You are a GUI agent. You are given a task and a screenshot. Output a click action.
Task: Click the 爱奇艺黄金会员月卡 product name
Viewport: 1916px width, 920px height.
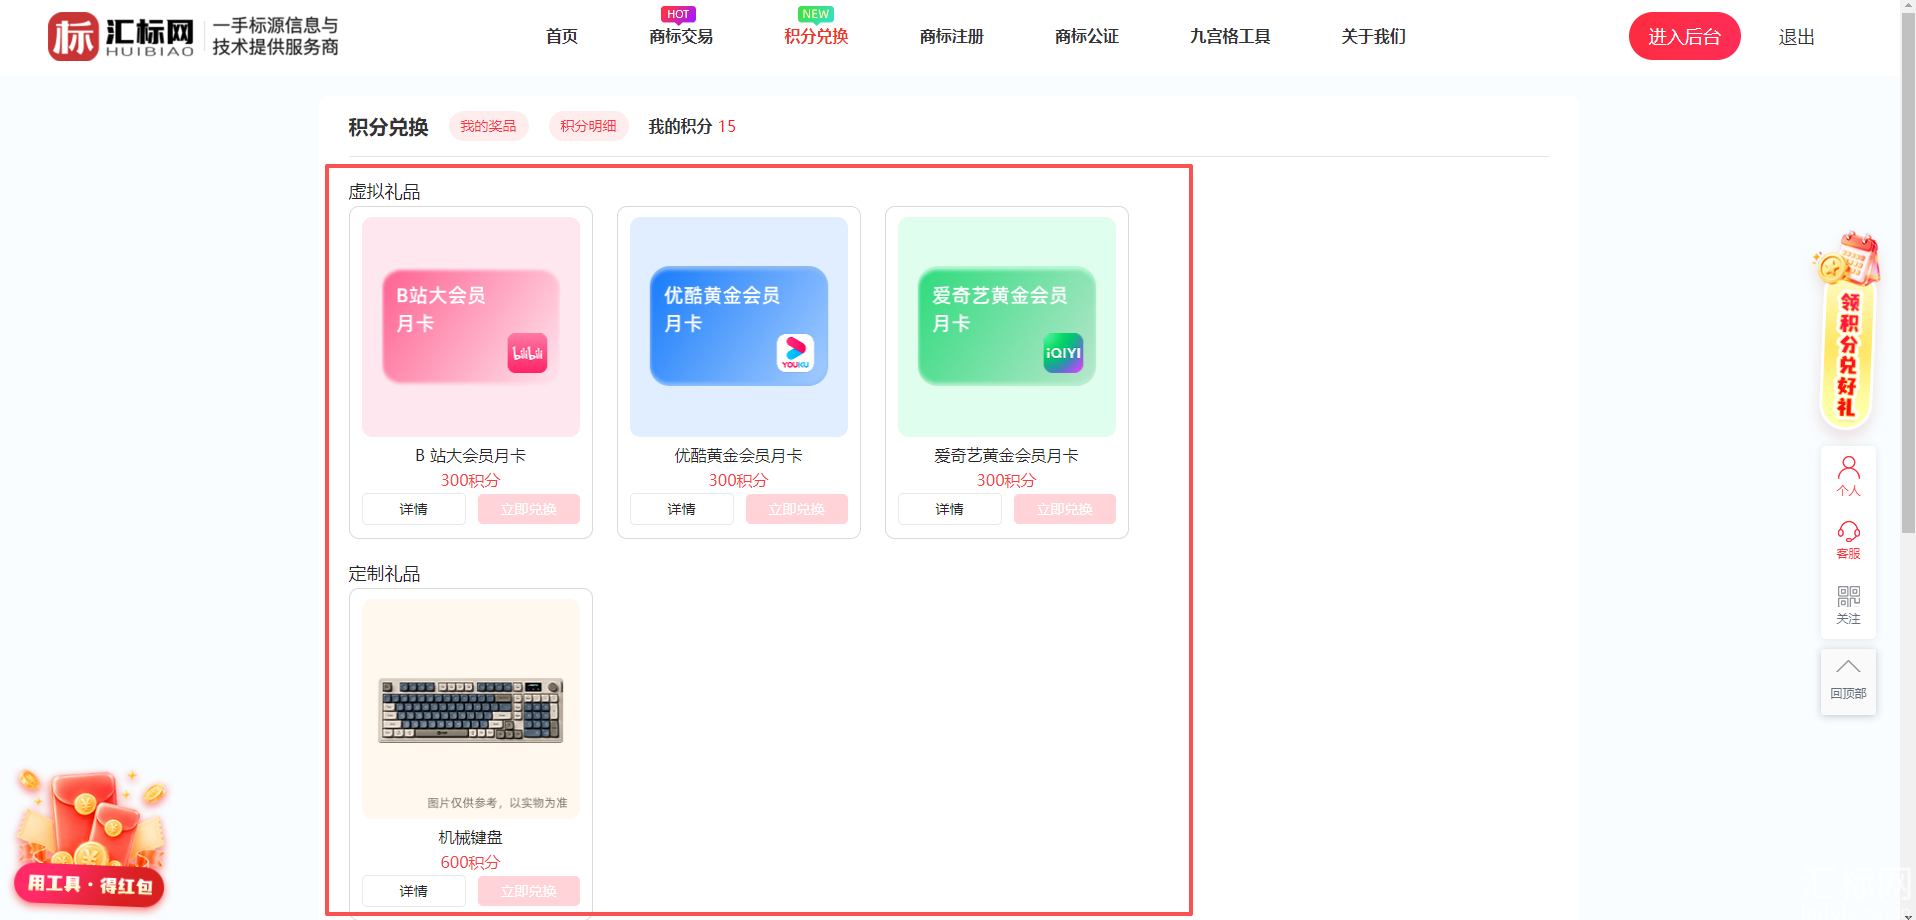(x=1006, y=455)
